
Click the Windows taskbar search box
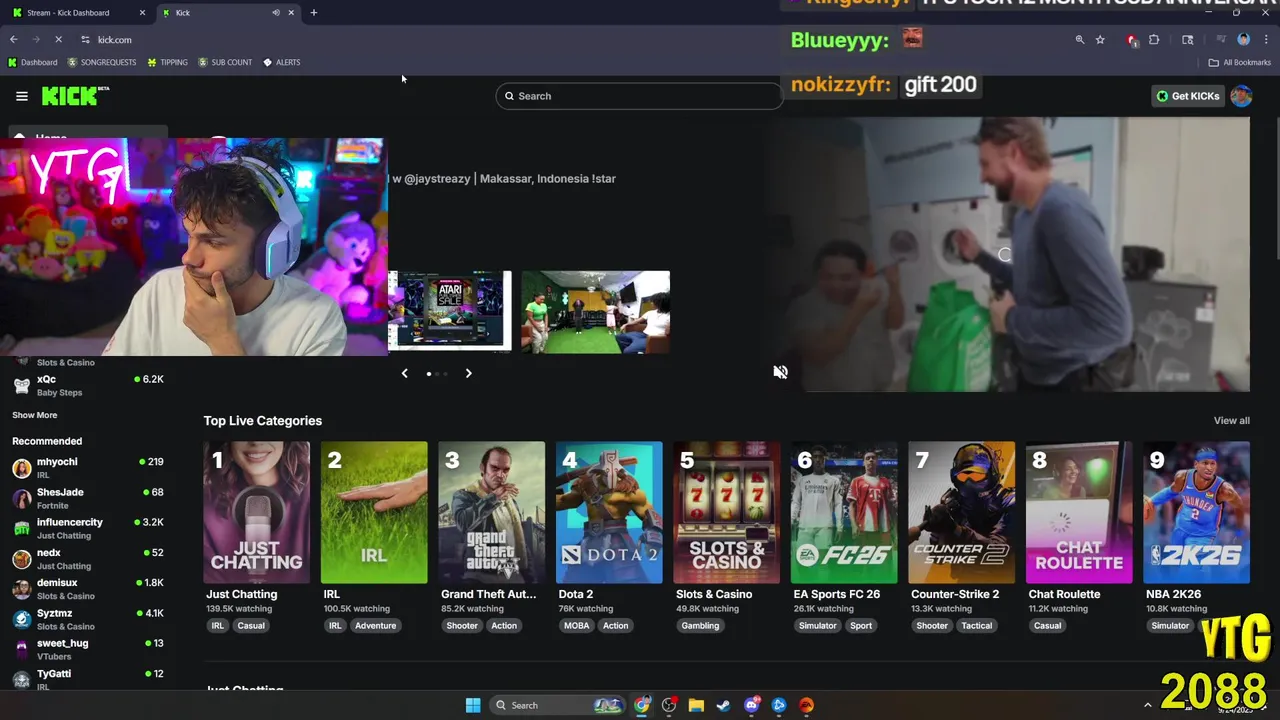pos(559,705)
